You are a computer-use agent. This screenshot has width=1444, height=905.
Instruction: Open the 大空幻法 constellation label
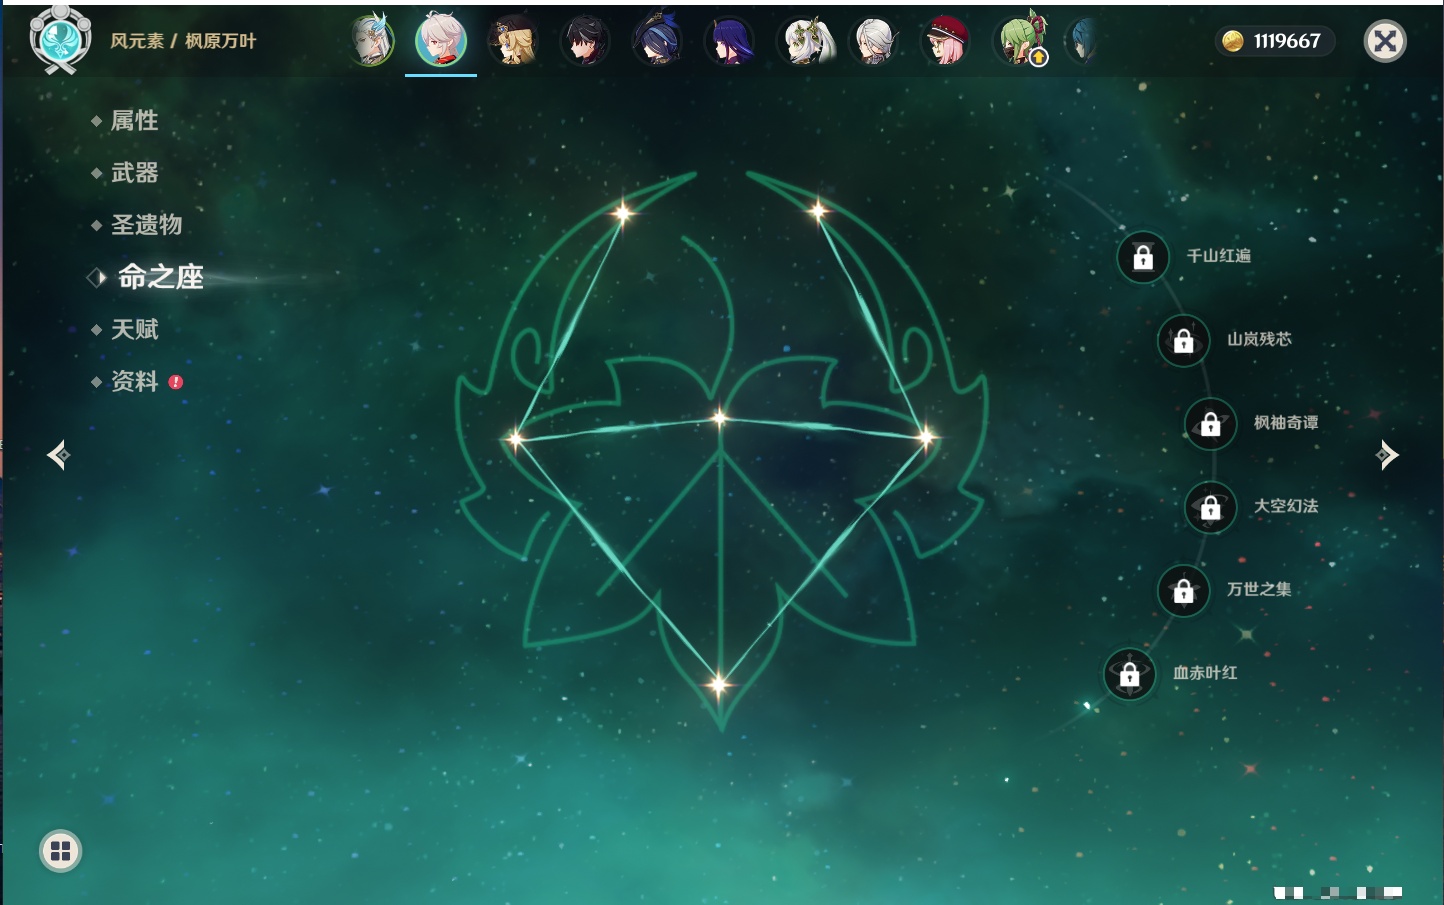[1286, 506]
